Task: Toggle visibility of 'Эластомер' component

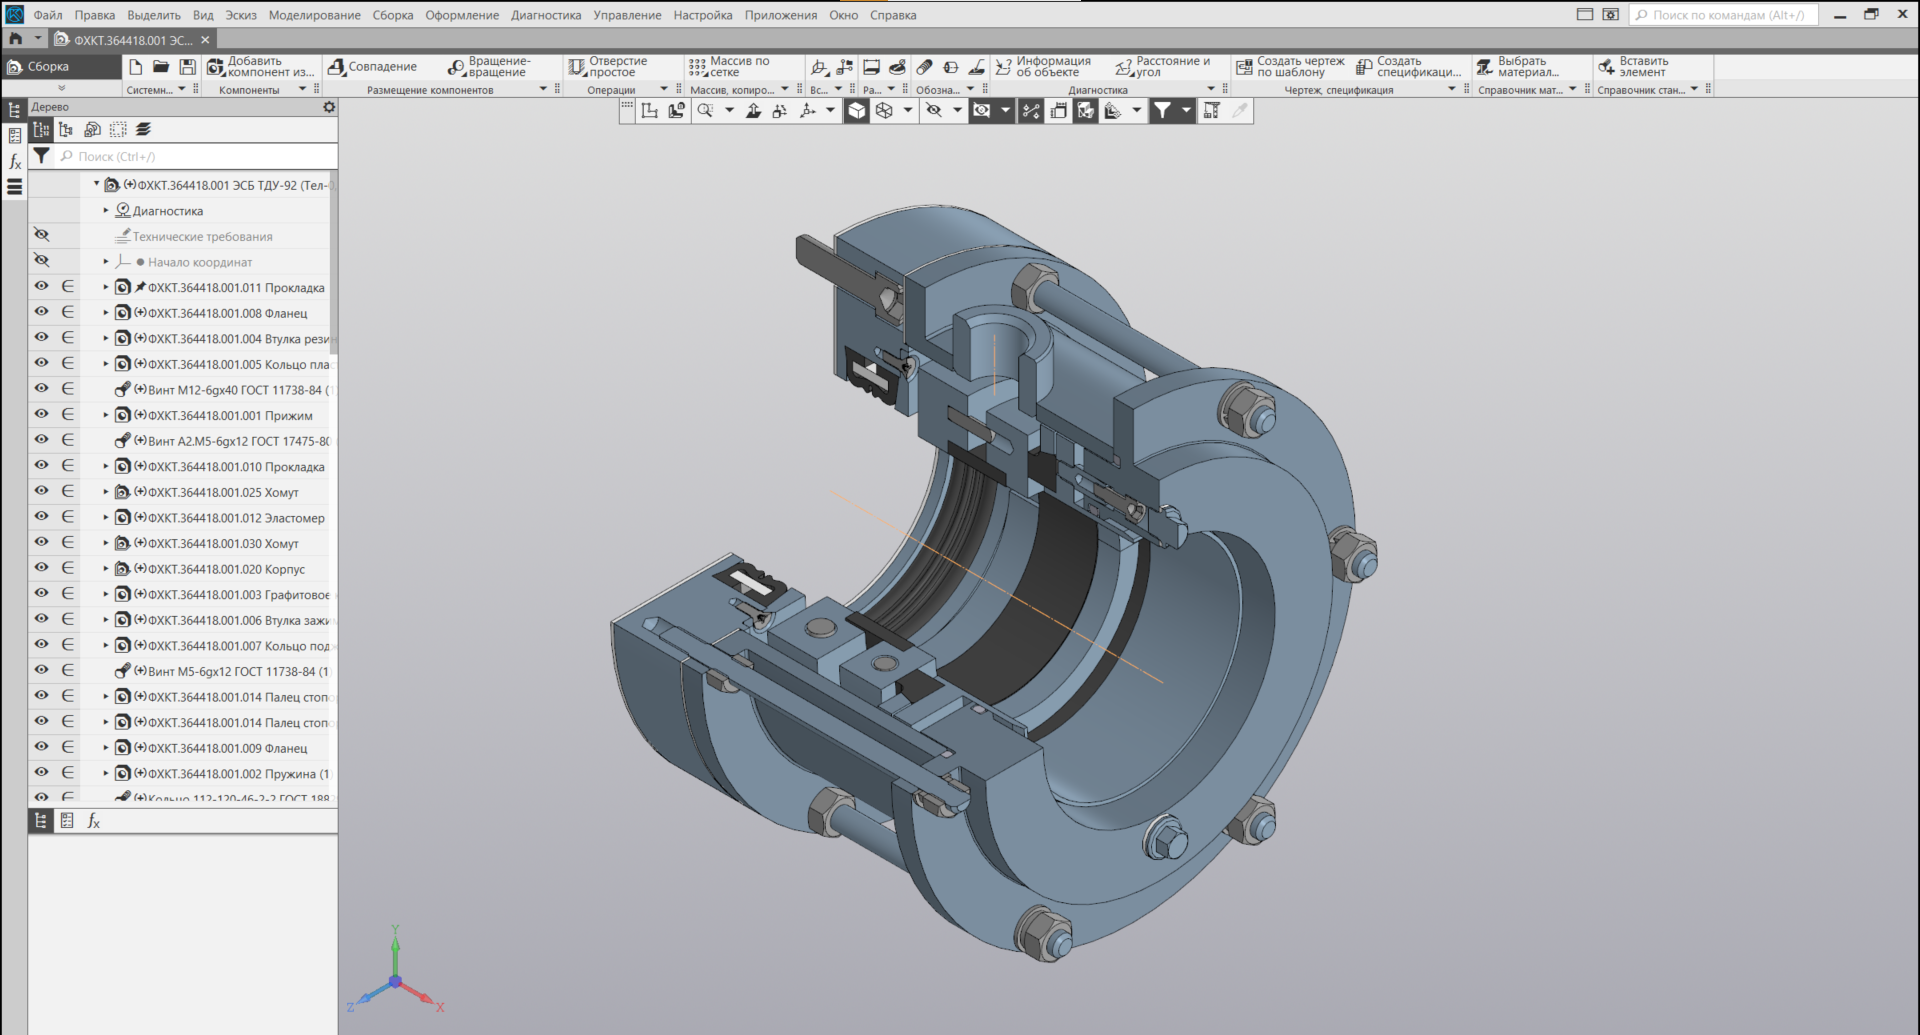Action: (x=41, y=517)
